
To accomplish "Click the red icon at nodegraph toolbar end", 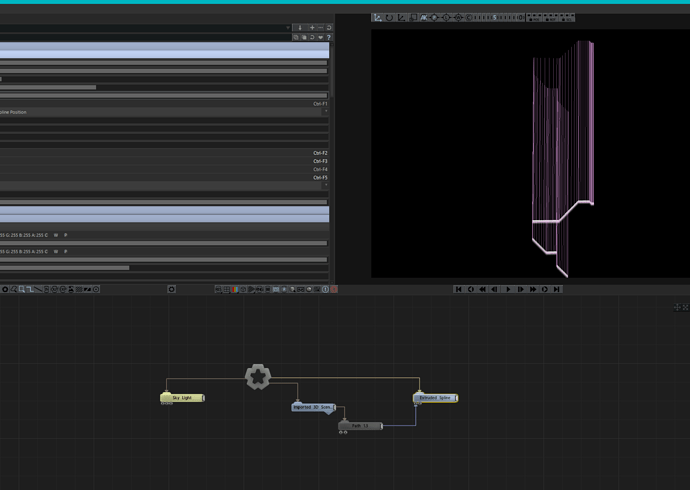I will tap(334, 289).
